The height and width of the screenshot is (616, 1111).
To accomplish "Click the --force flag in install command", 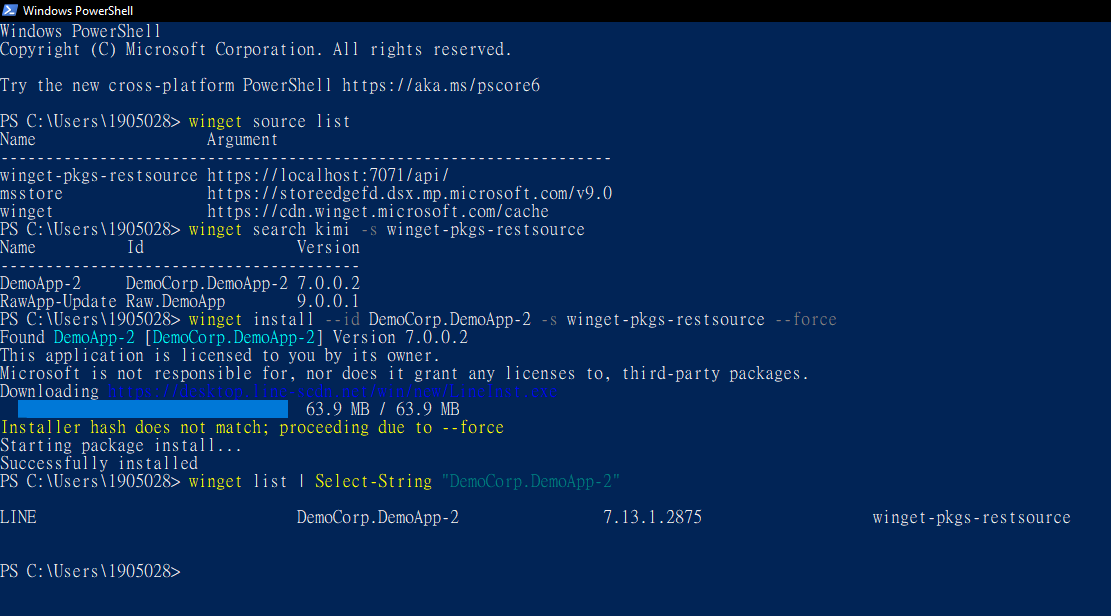I will [806, 320].
